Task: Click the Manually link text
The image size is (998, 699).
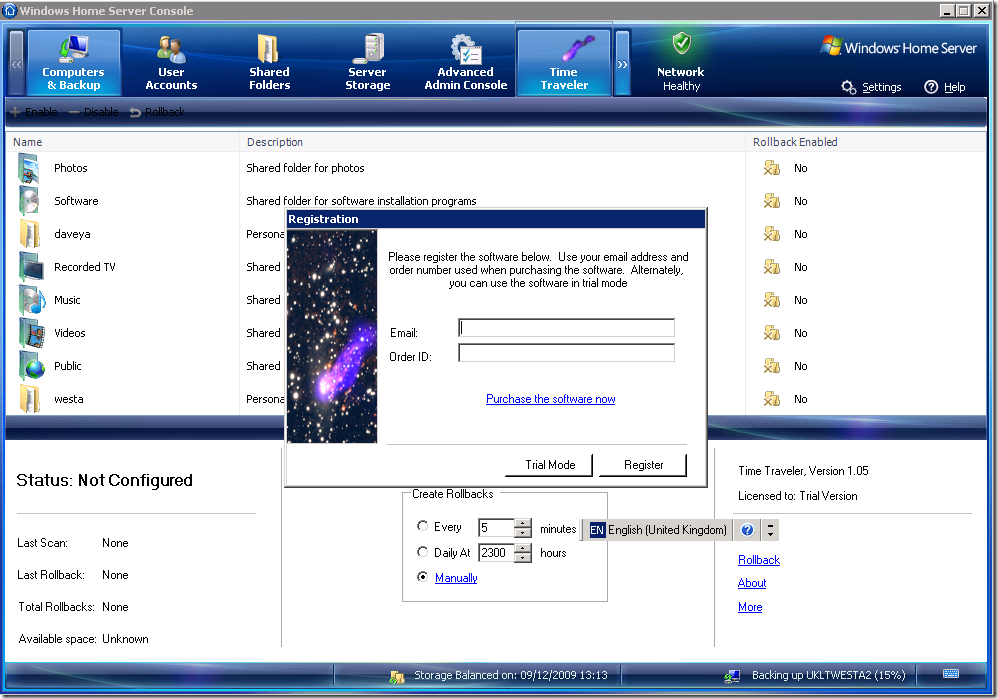Action: 456,577
